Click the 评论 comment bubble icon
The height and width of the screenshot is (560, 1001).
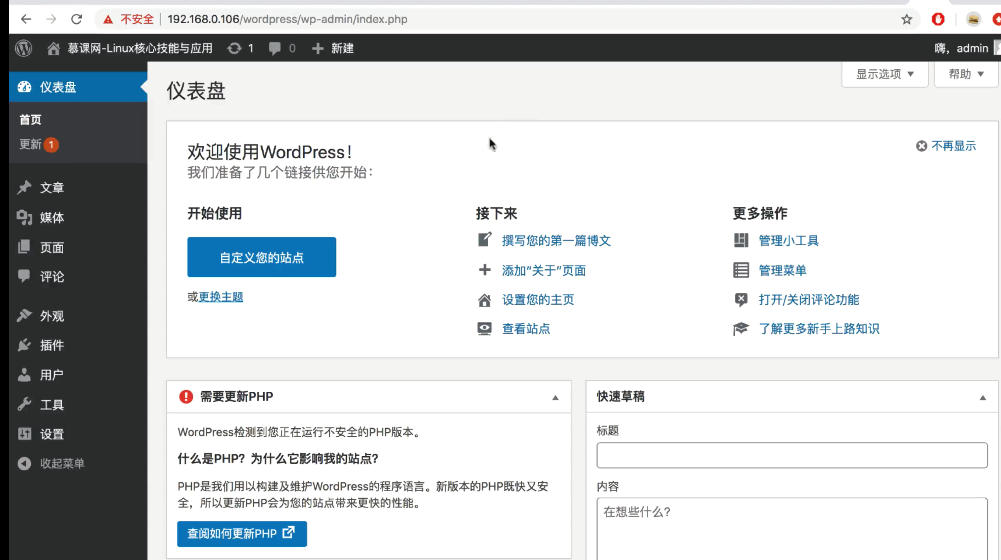(x=24, y=276)
